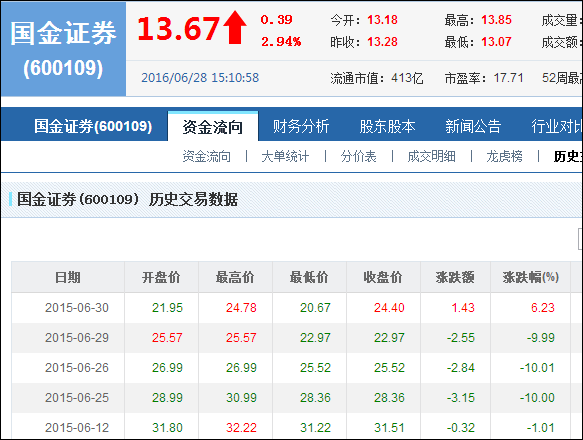
Task: Click closing price 31.51
Action: tap(389, 428)
